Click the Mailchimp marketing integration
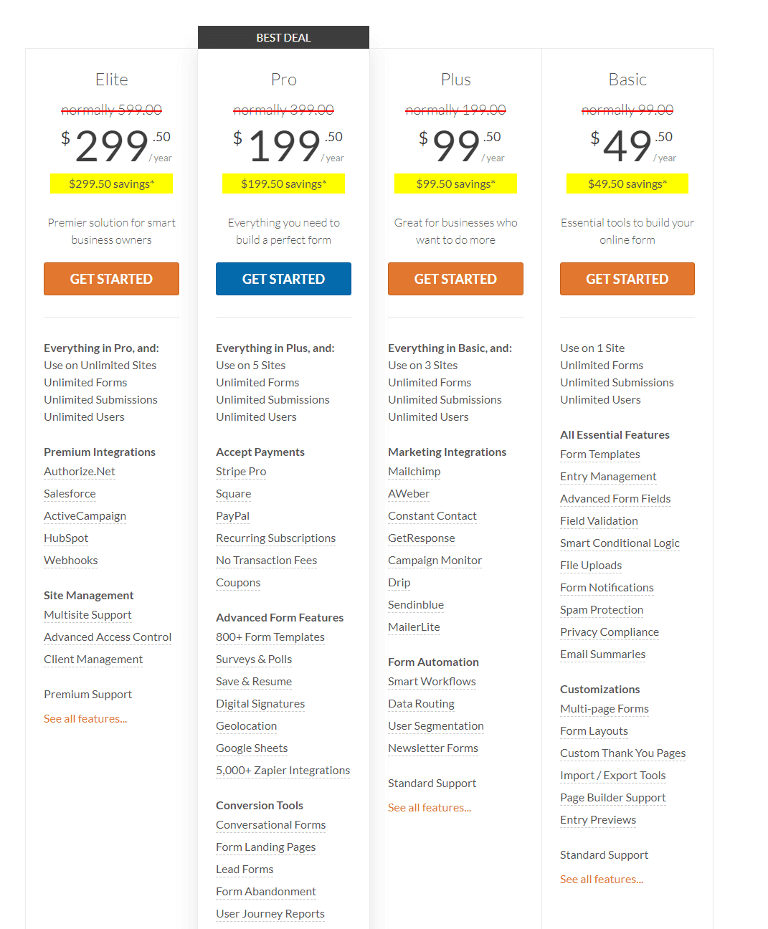 (x=414, y=472)
